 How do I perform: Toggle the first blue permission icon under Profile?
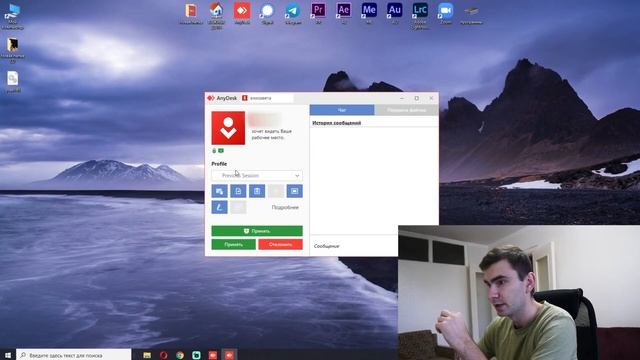[x=220, y=191]
